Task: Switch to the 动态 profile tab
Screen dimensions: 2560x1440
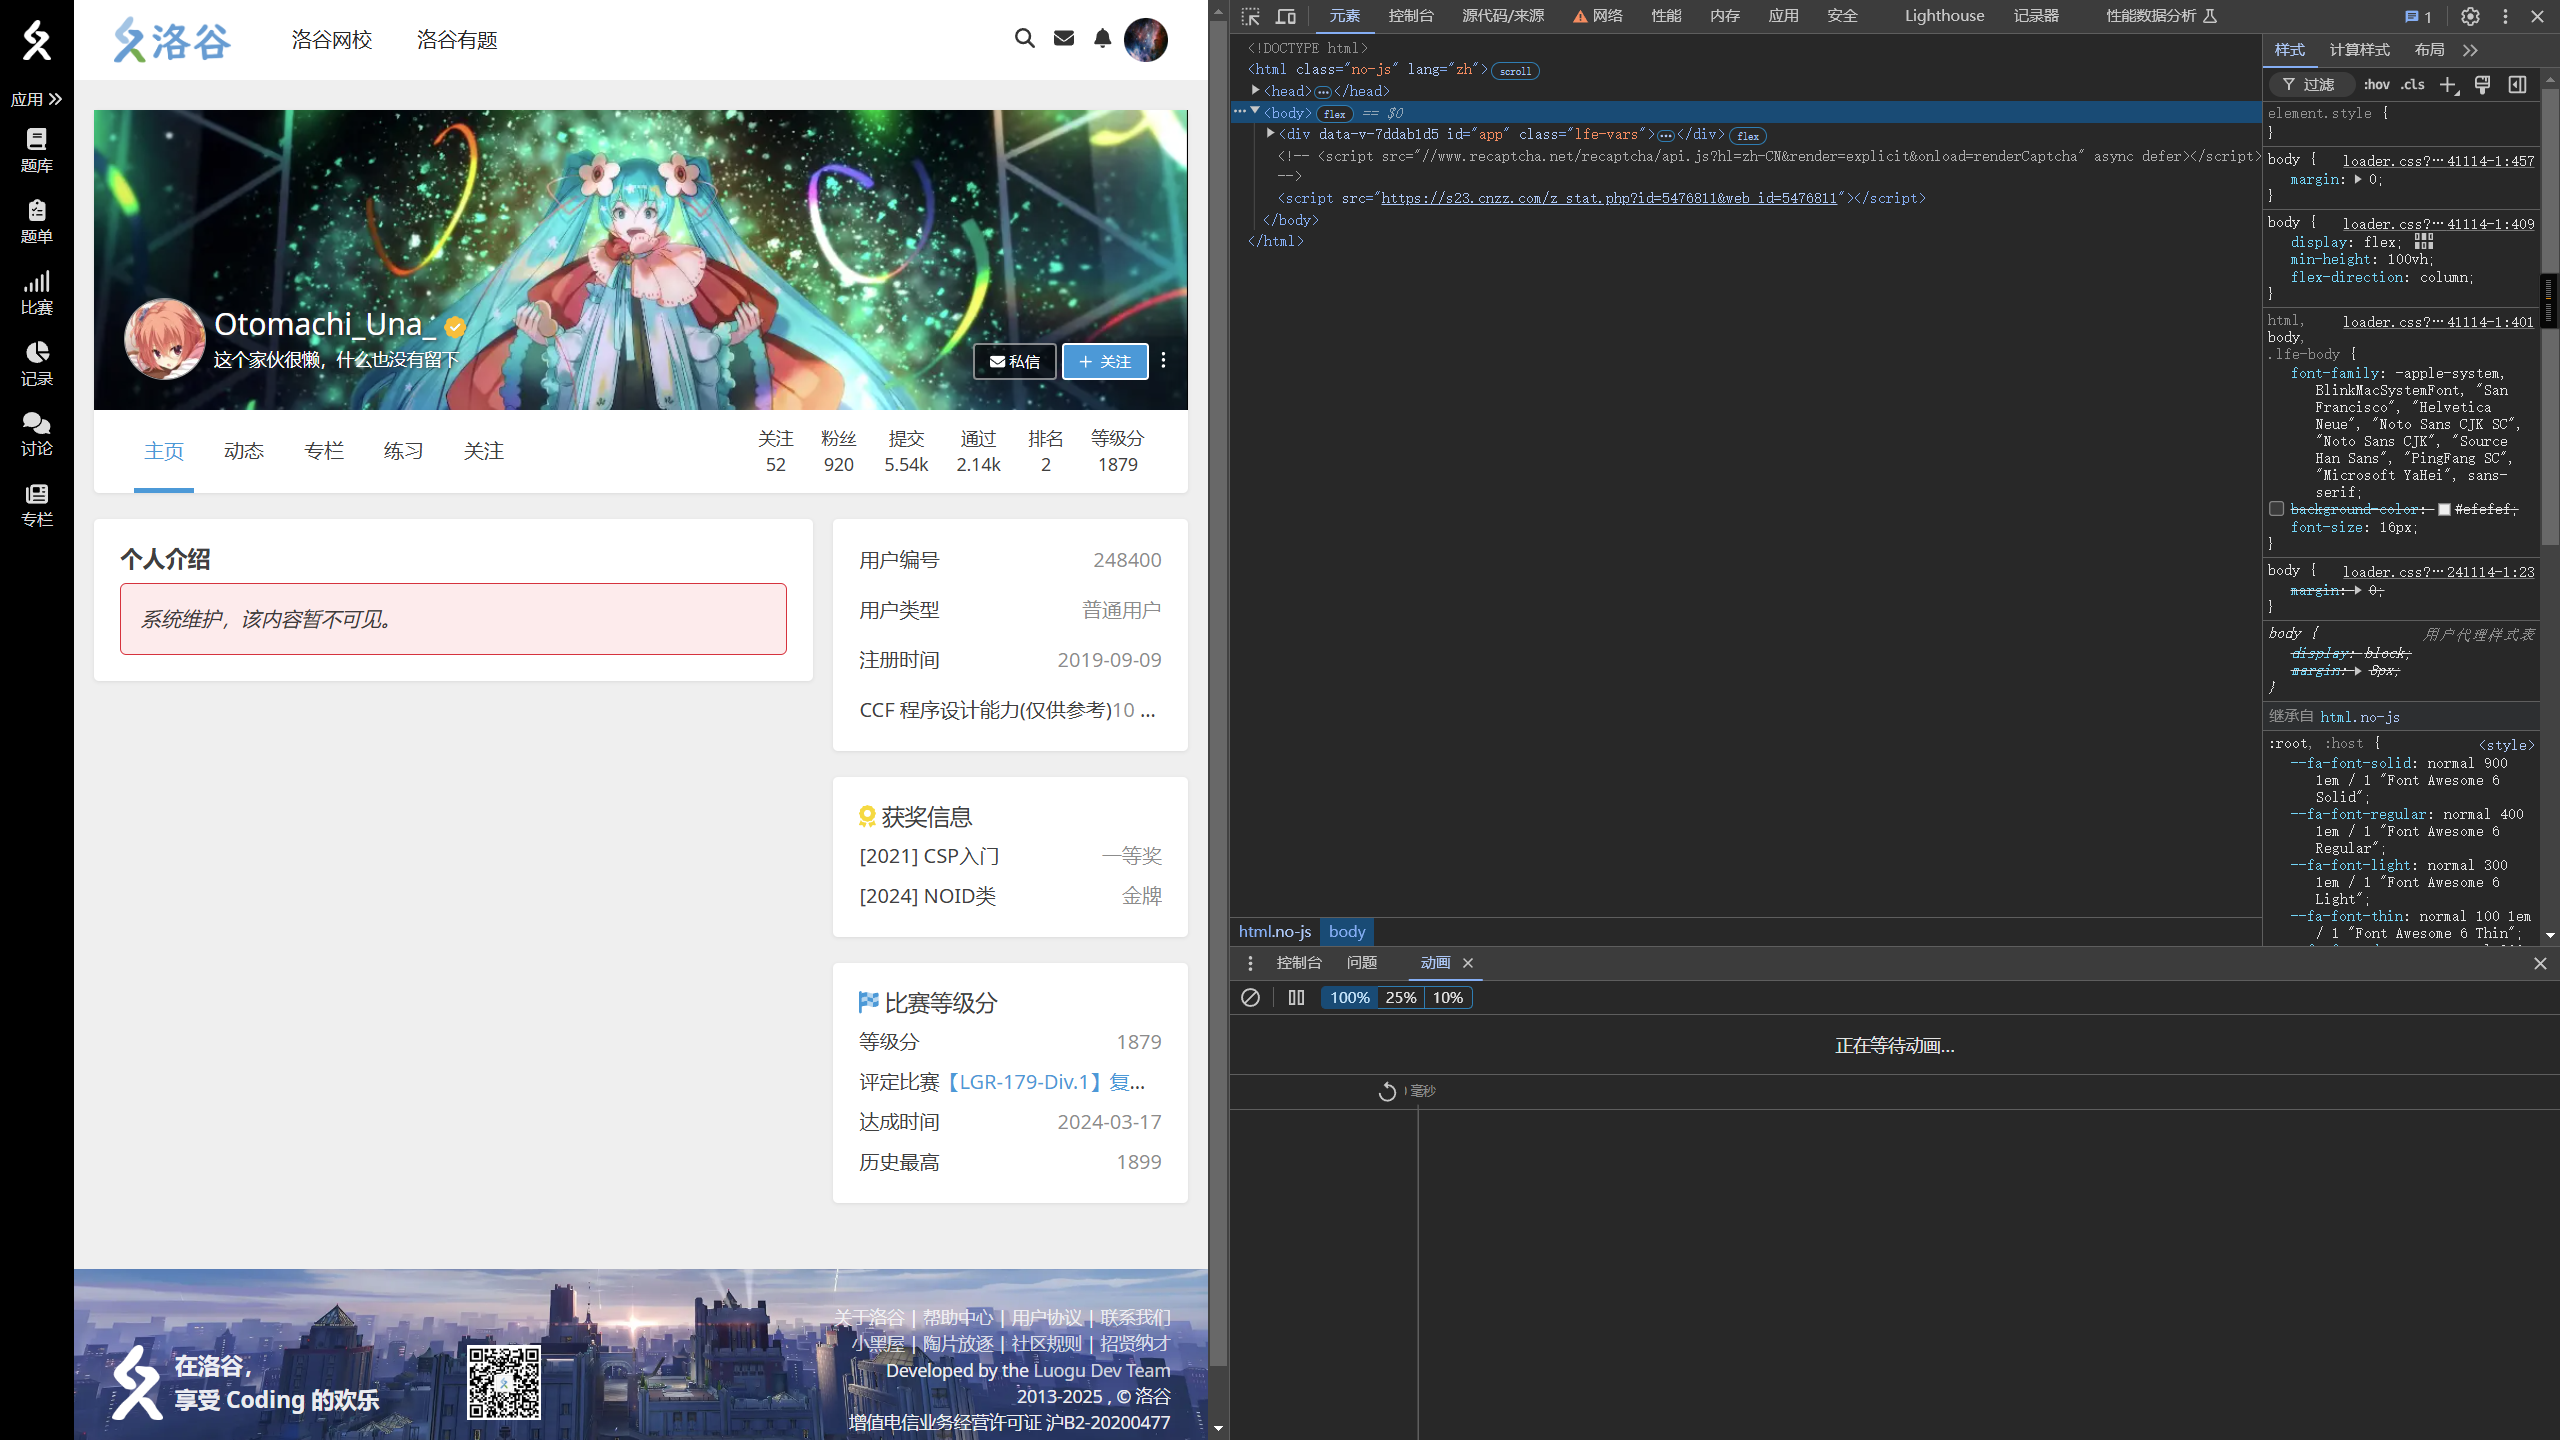Action: pos(244,451)
